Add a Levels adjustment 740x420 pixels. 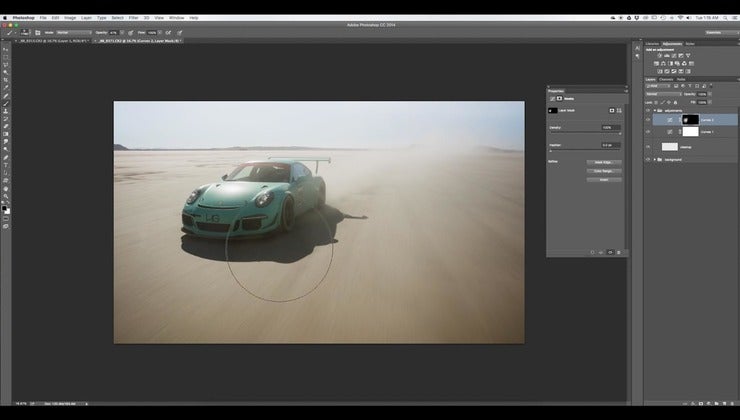click(x=667, y=55)
